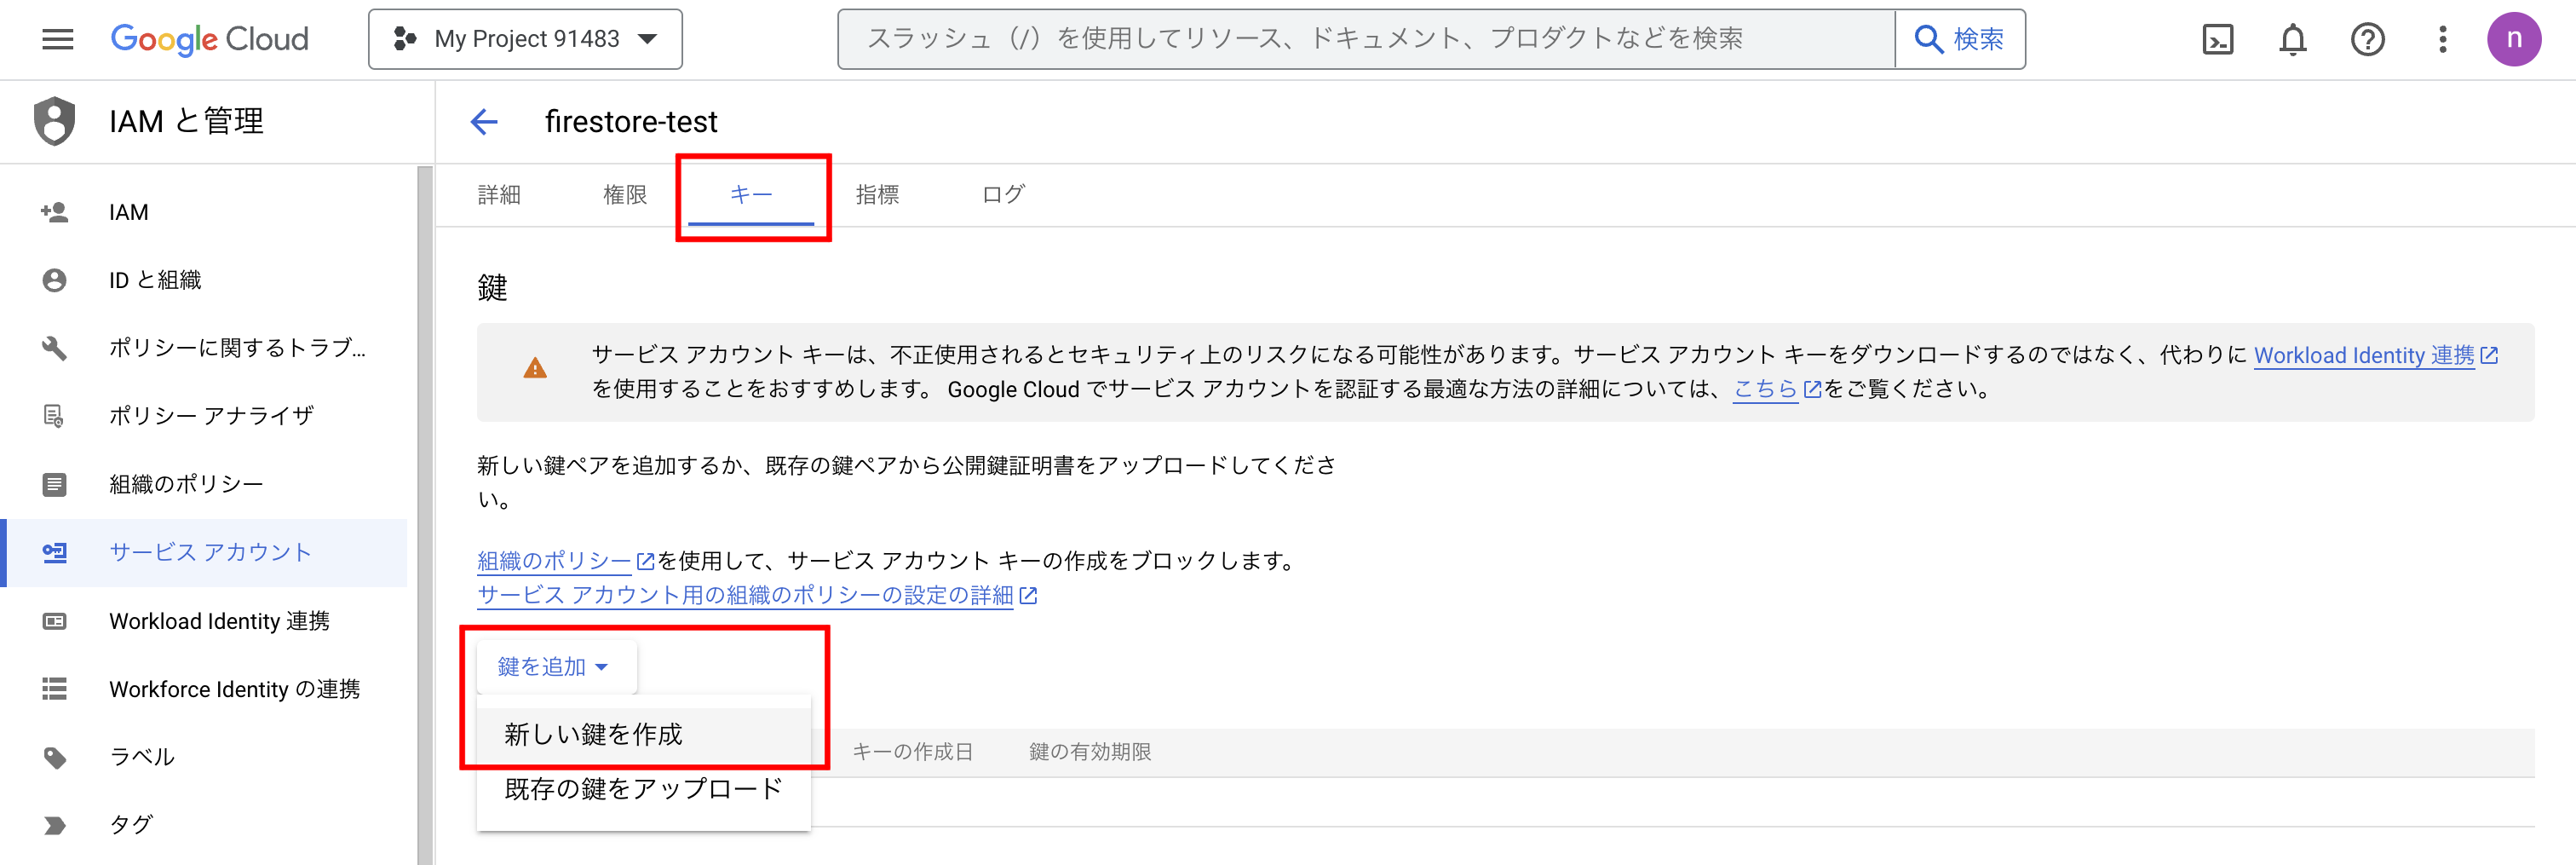Click the Google Cloud logo
The width and height of the screenshot is (2576, 865).
pos(210,39)
